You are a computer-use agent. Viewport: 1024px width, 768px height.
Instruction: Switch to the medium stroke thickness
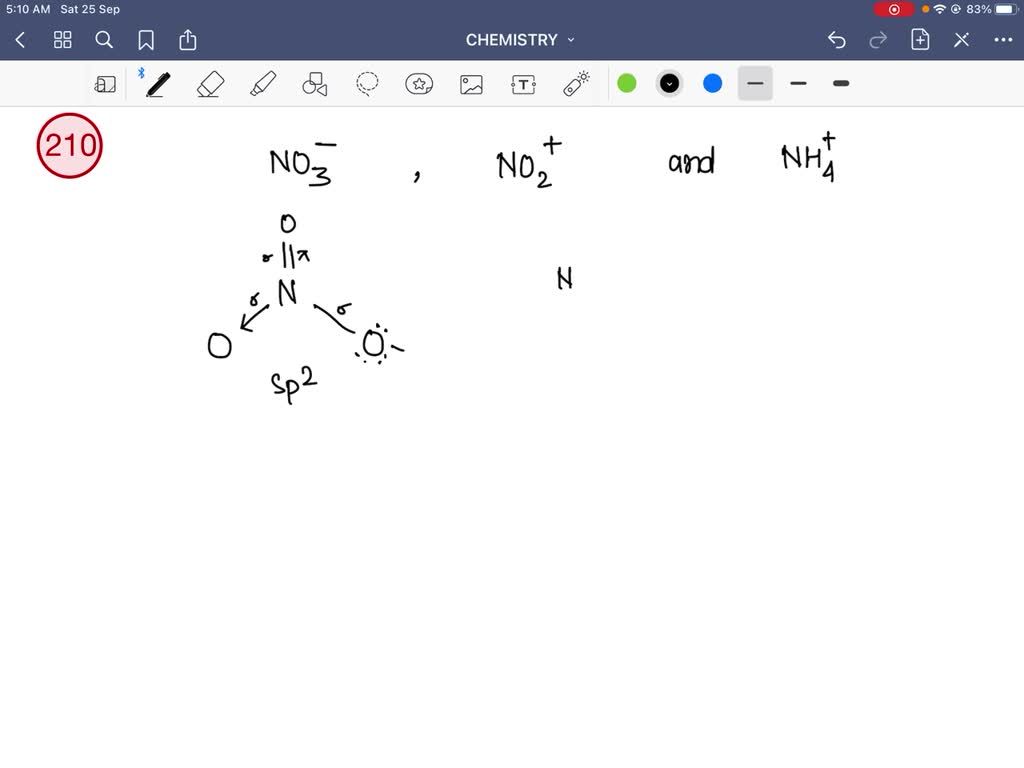[798, 83]
